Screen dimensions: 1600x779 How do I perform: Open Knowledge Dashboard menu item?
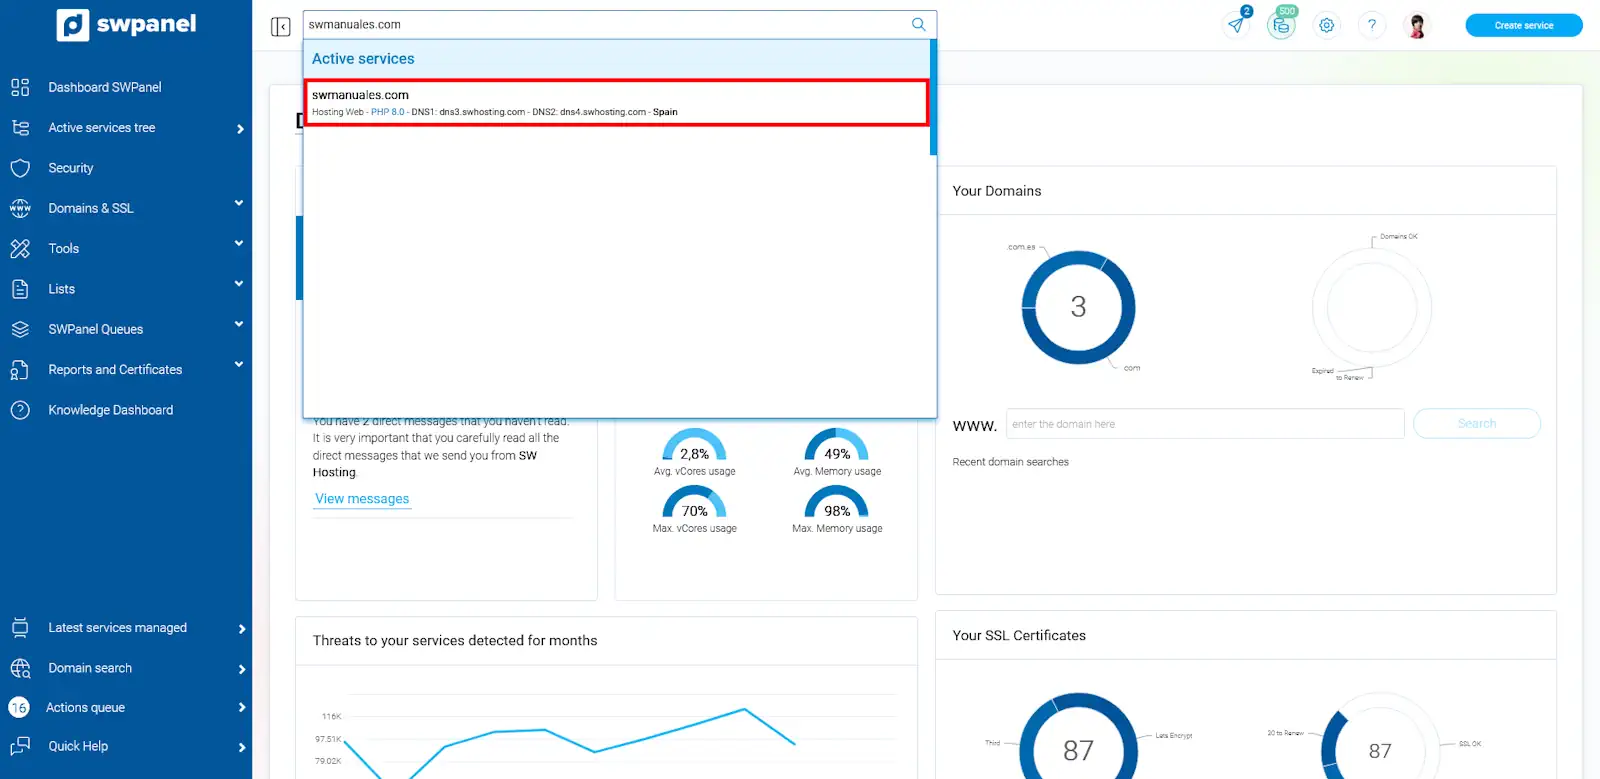pos(110,410)
